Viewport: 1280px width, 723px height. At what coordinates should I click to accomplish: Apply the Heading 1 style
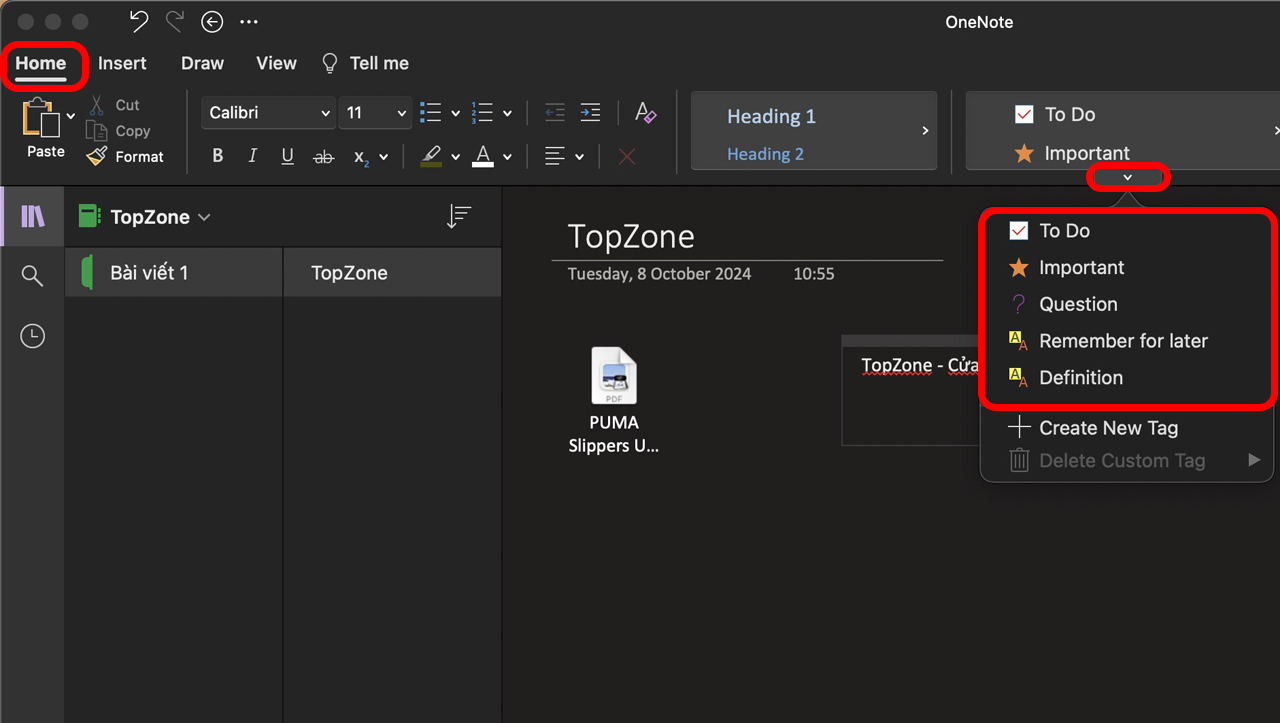[x=771, y=116]
